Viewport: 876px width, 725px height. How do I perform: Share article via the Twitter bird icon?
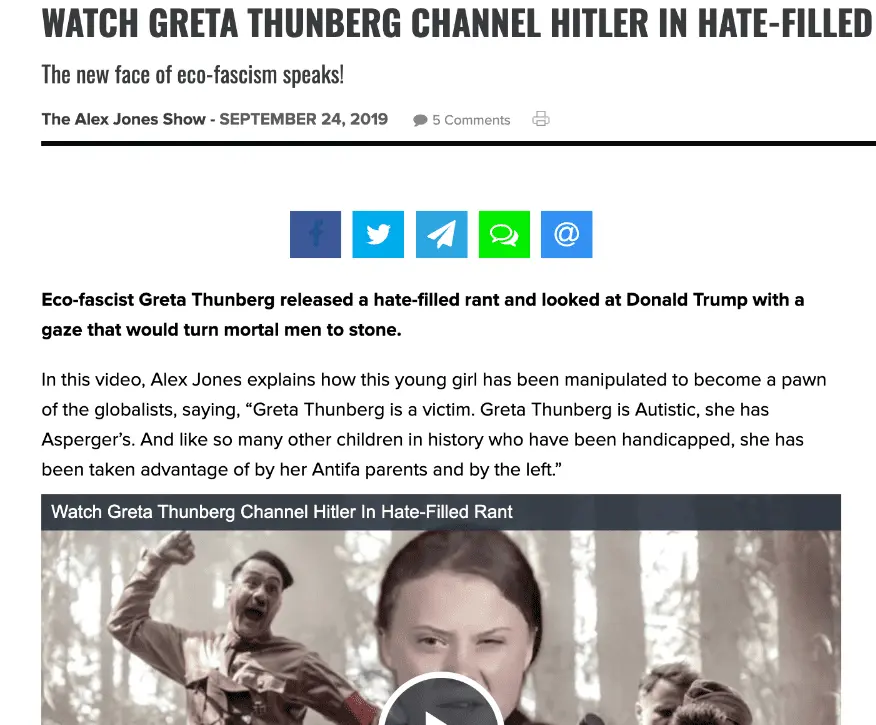point(378,234)
